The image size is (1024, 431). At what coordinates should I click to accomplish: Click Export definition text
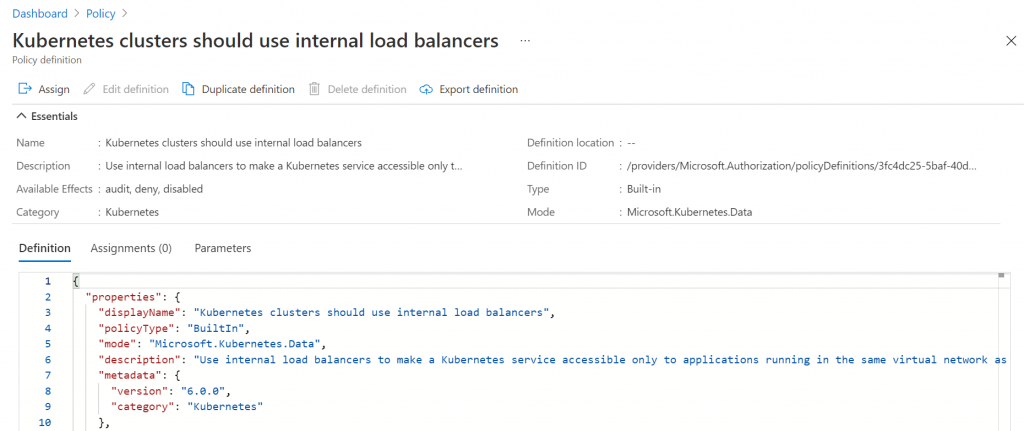(x=479, y=89)
